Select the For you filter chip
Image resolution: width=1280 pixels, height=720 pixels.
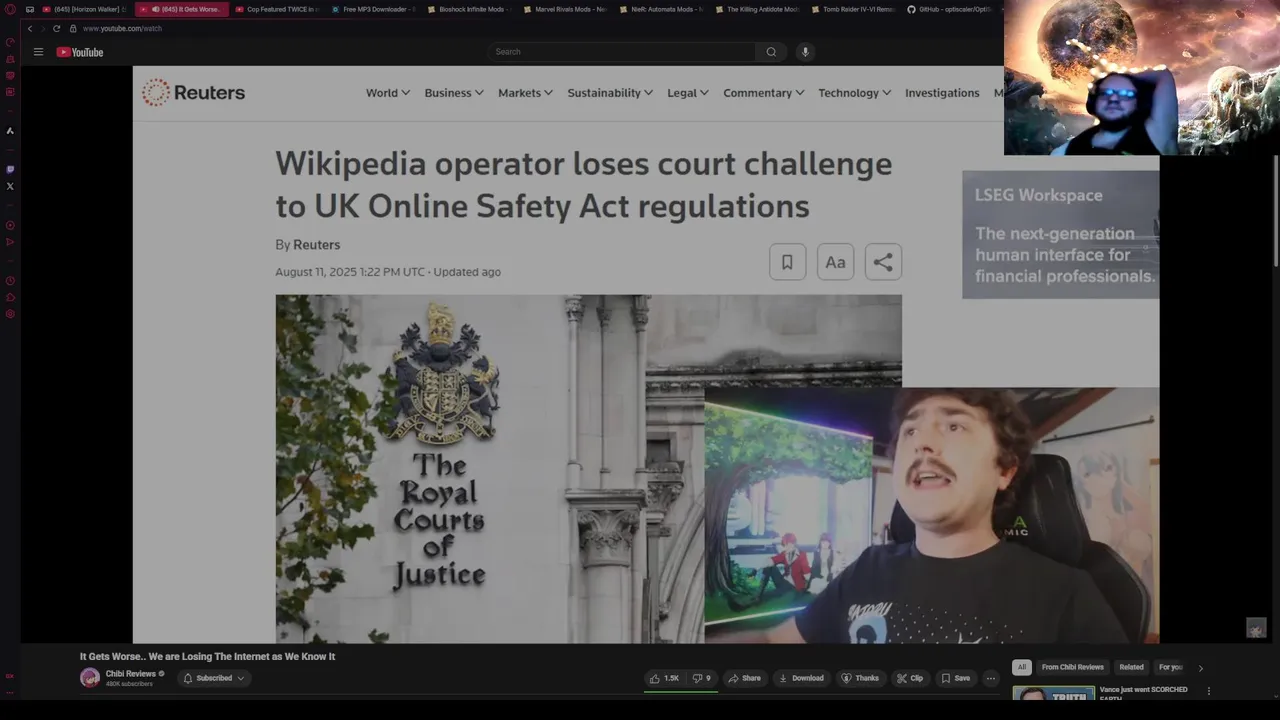click(x=1170, y=667)
